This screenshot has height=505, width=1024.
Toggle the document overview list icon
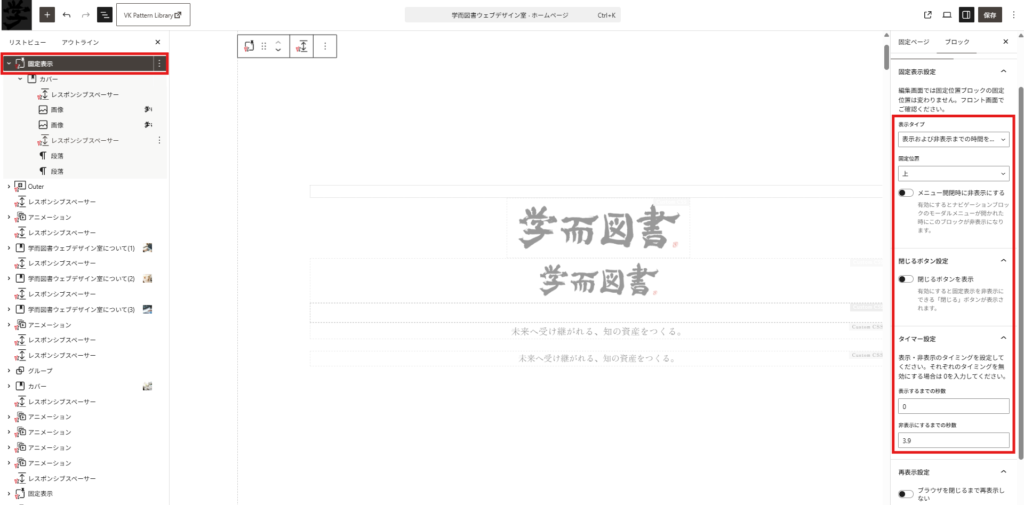105,15
